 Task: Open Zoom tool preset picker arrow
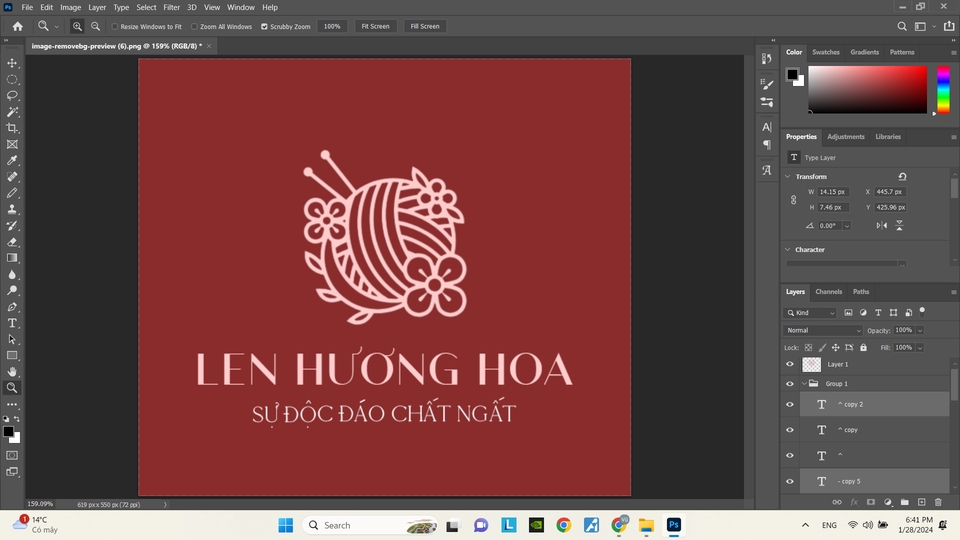[x=57, y=26]
